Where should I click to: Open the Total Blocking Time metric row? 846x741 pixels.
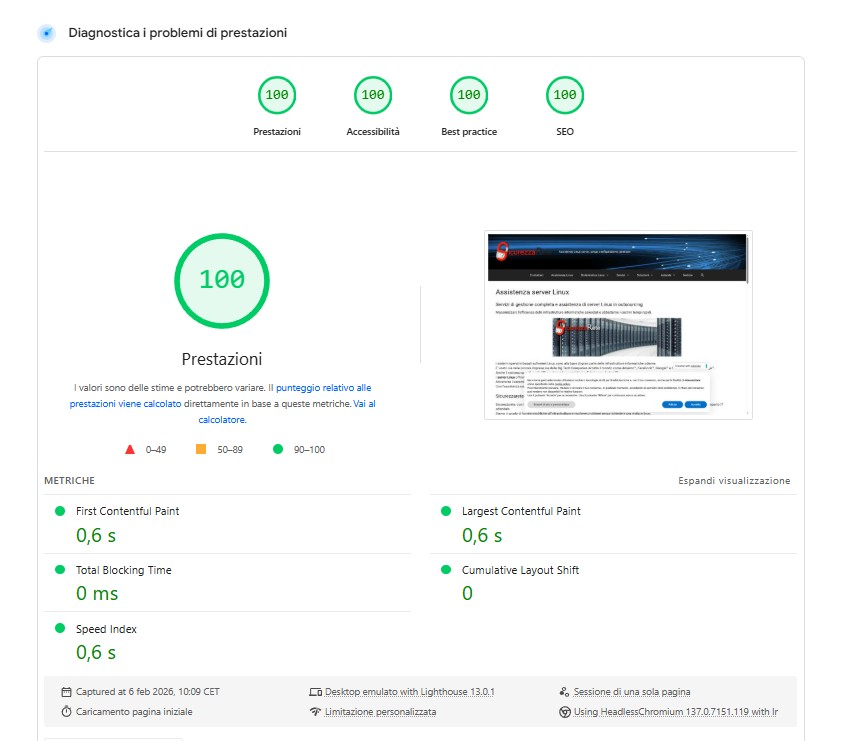tap(123, 570)
